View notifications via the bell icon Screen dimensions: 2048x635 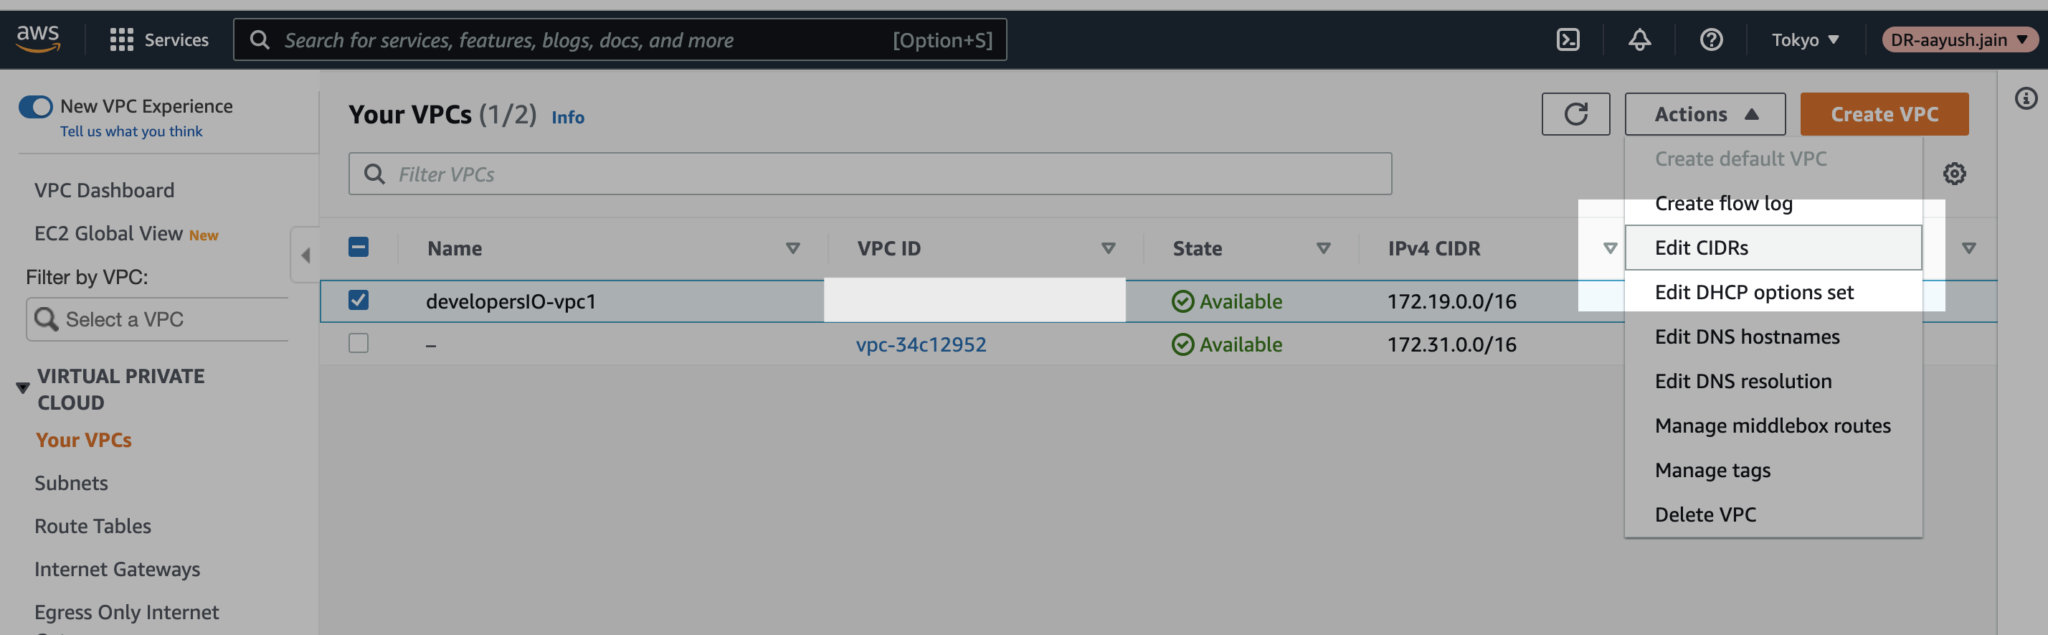point(1639,39)
